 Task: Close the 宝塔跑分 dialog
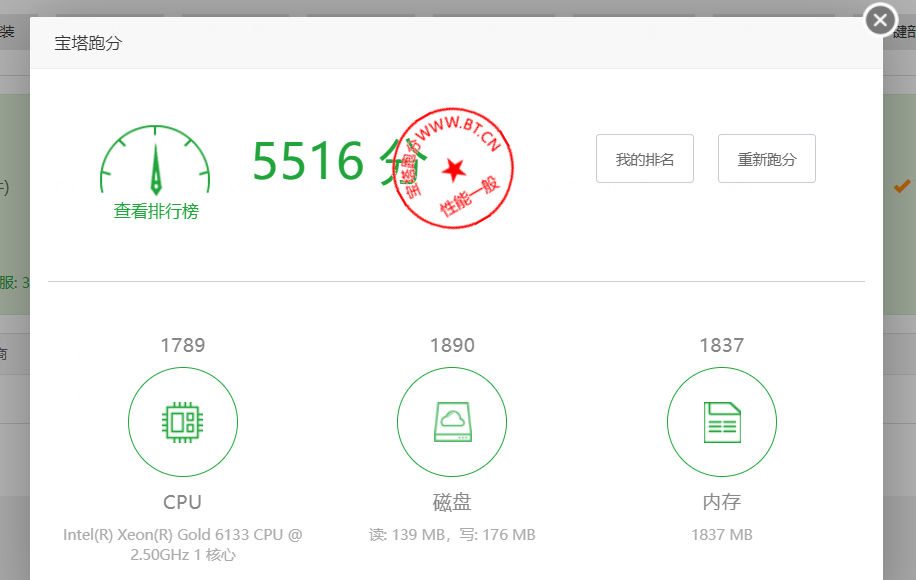click(x=880, y=20)
